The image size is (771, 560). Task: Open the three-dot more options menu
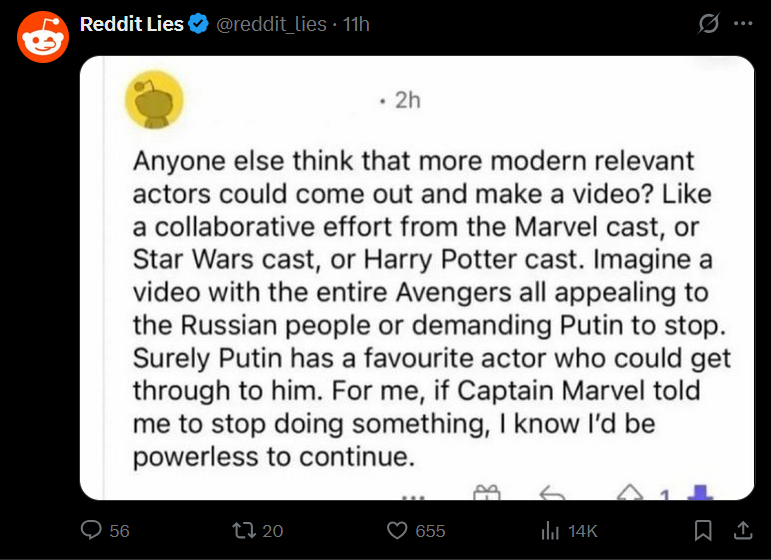point(742,24)
